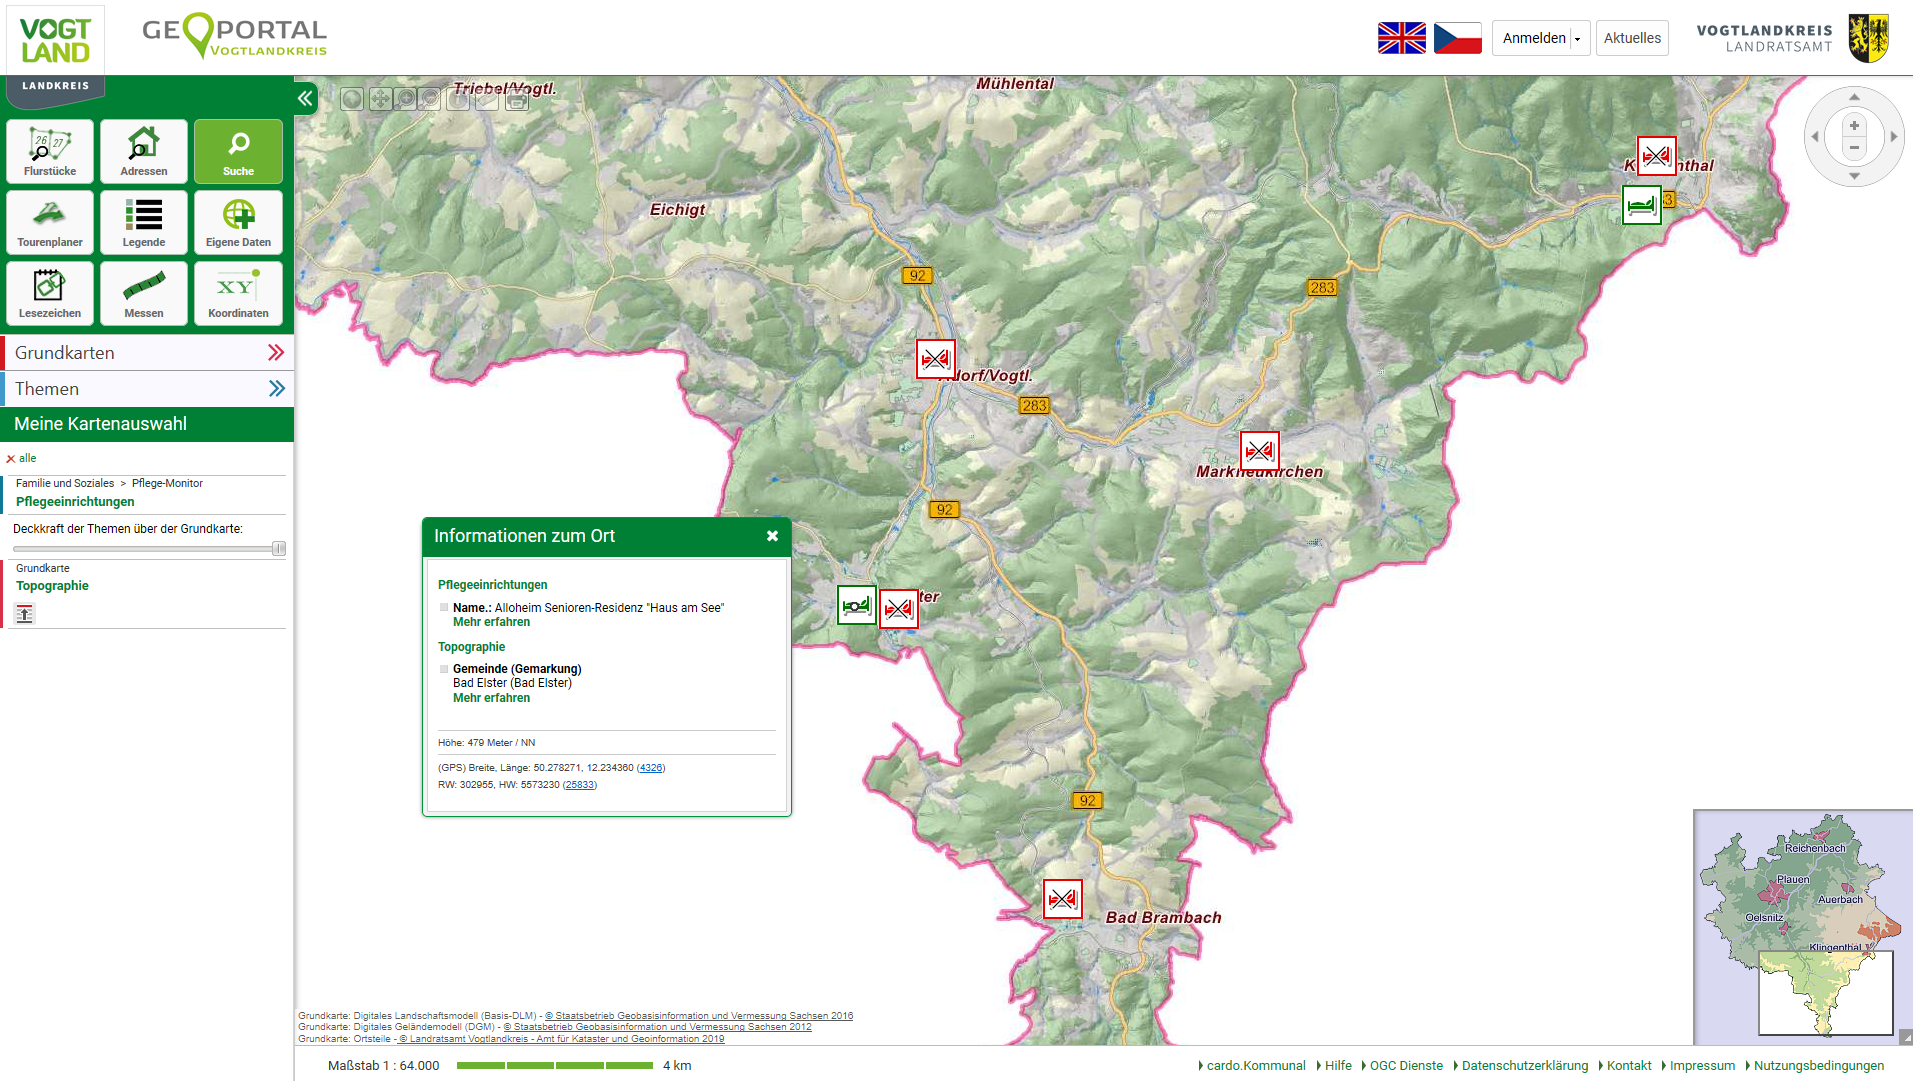Open the Adressen search tool
This screenshot has height=1081, width=1913.
click(144, 151)
